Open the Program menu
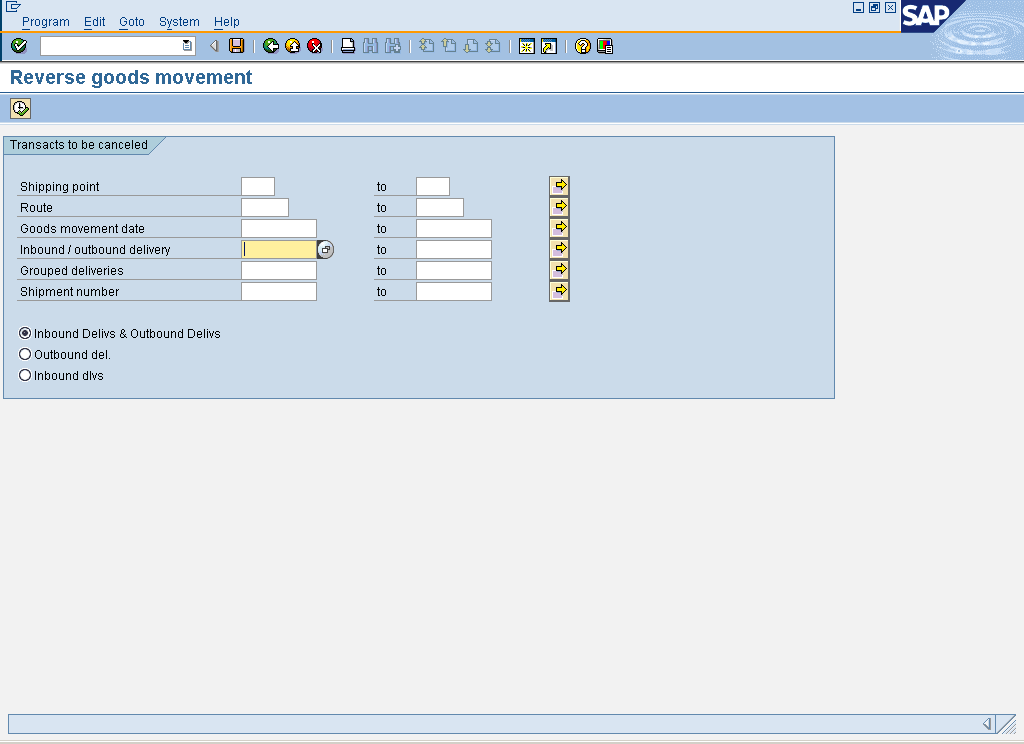The width and height of the screenshot is (1024, 744). click(x=46, y=22)
